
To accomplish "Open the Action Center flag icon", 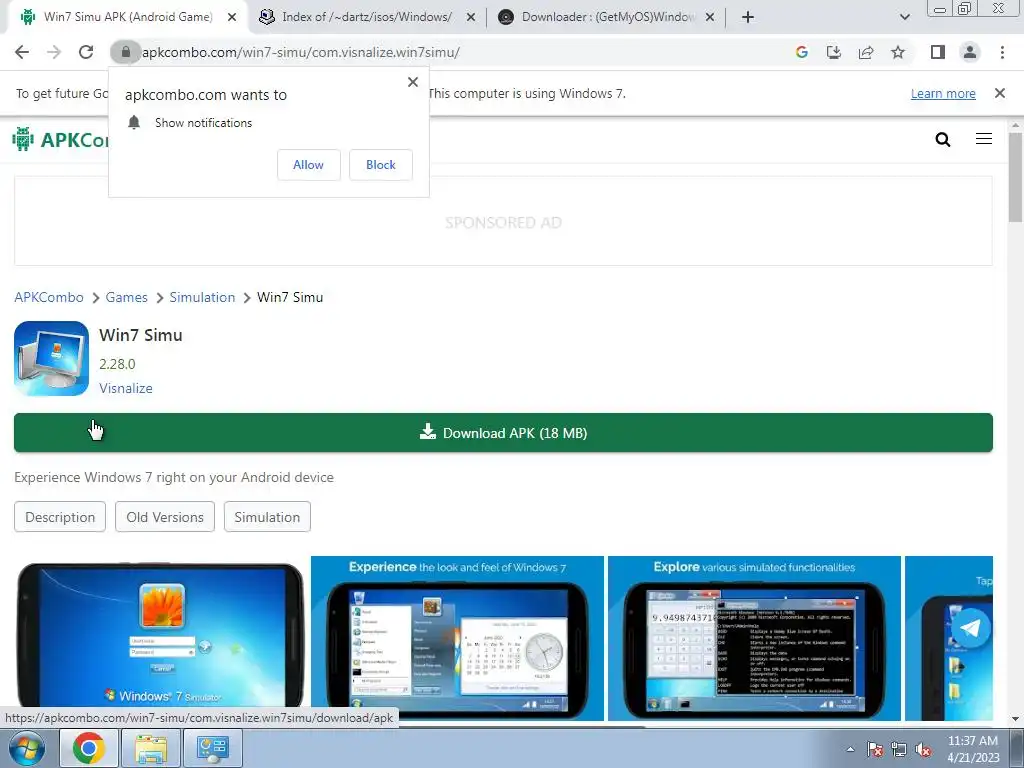I will [874, 749].
